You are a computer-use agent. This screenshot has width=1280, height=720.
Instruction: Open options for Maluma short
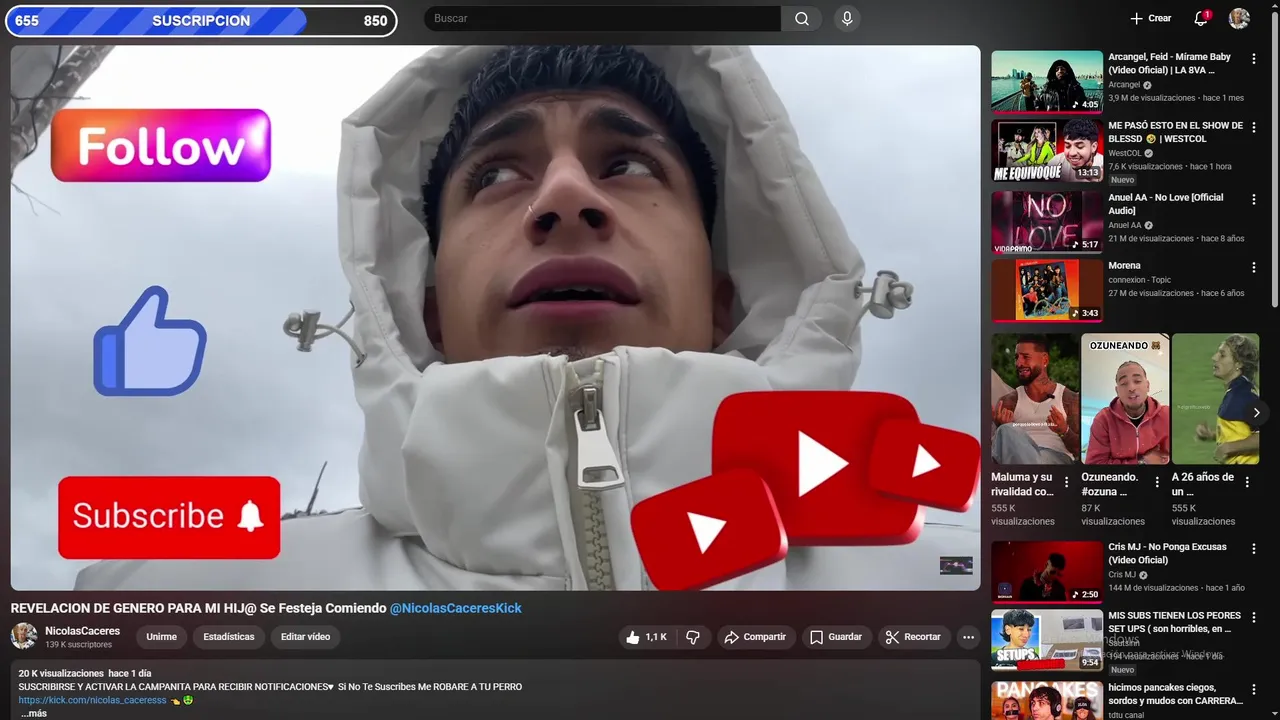click(x=1067, y=482)
